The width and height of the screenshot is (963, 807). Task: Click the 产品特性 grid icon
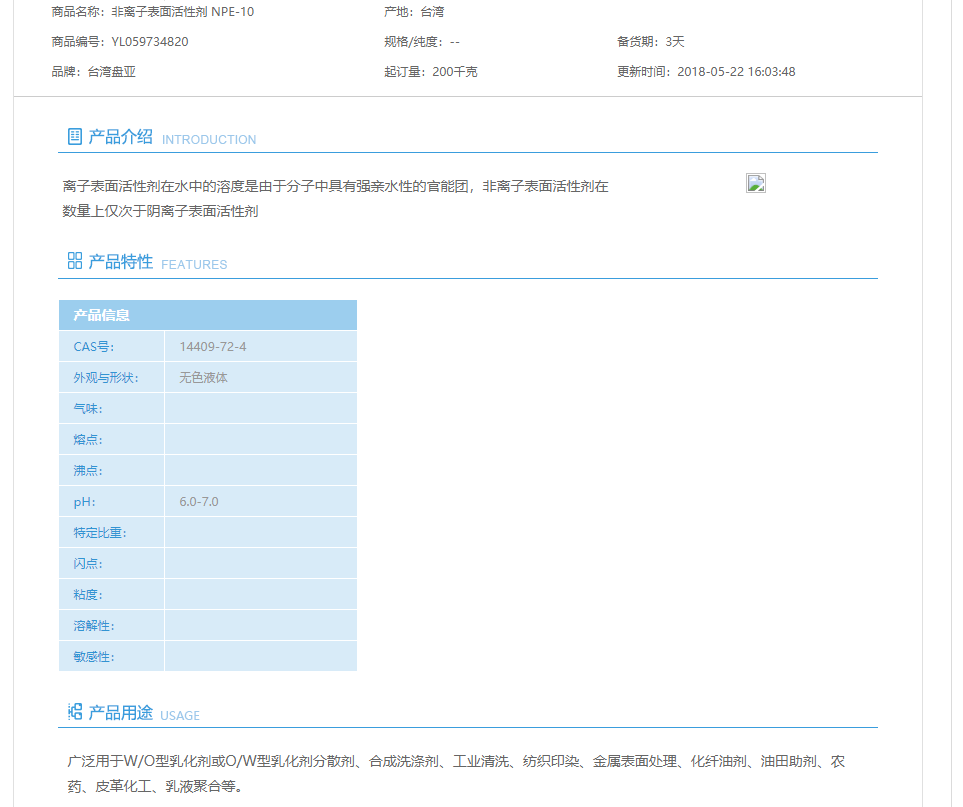point(73,261)
